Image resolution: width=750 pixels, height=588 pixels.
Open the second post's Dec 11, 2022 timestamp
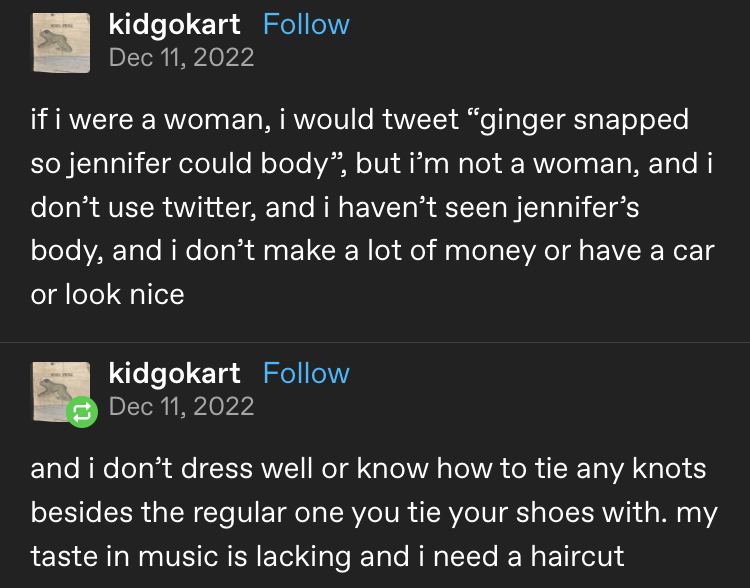click(x=181, y=406)
